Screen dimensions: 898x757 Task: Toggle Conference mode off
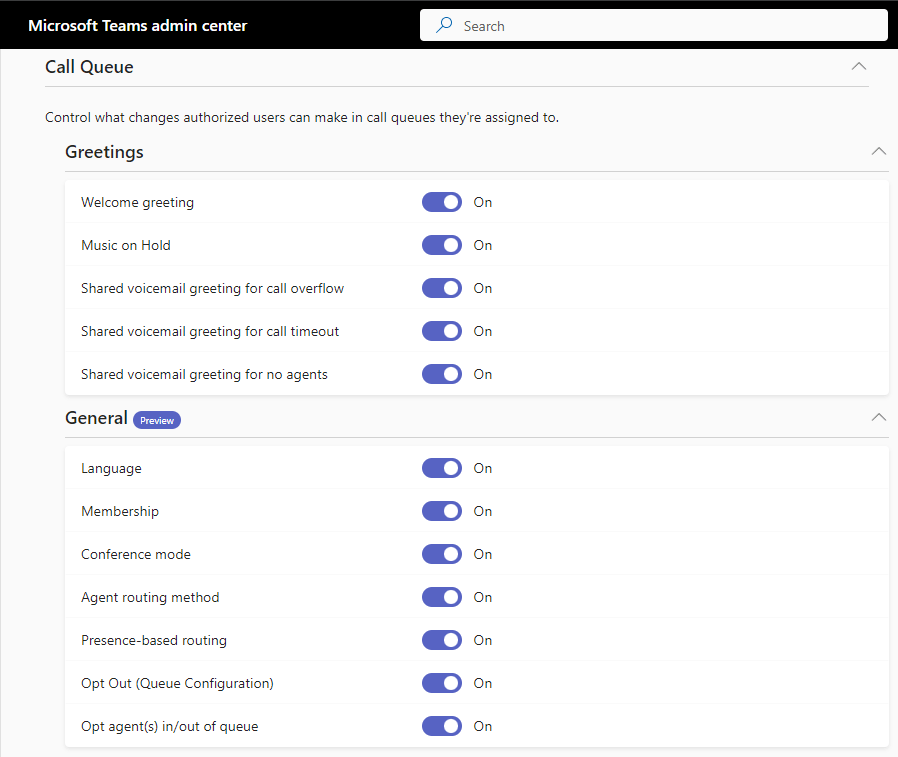(442, 554)
